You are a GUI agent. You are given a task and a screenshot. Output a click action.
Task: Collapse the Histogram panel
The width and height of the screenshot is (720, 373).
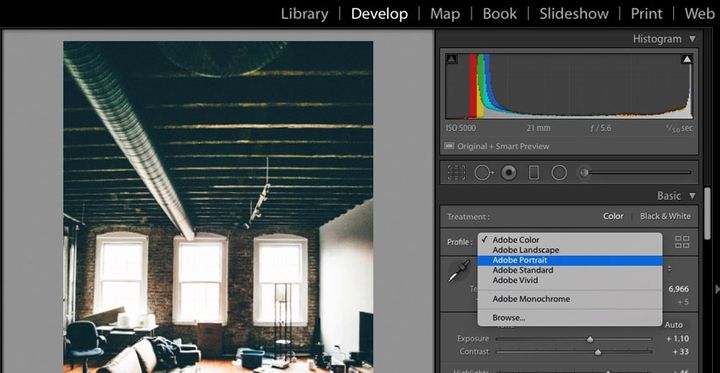(692, 39)
